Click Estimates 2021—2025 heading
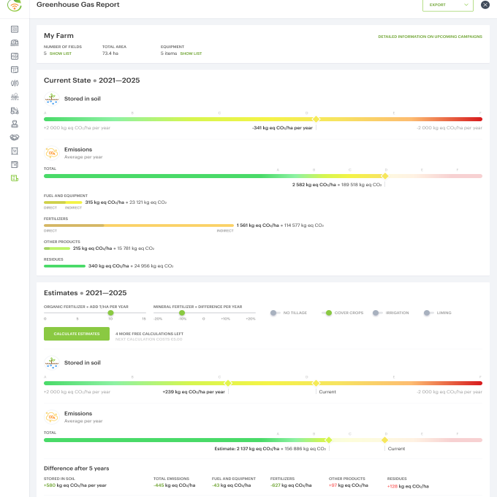Screen dimensions: 497x497 click(85, 293)
